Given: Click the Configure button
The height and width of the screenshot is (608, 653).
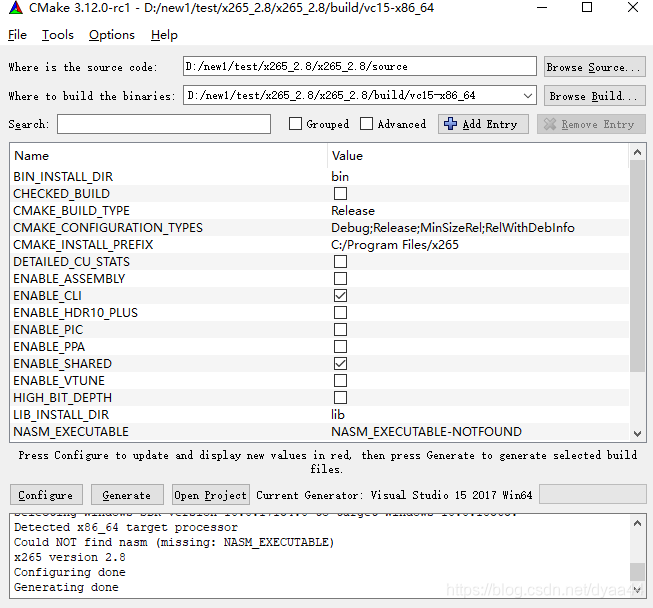Looking at the screenshot, I should click(46, 495).
